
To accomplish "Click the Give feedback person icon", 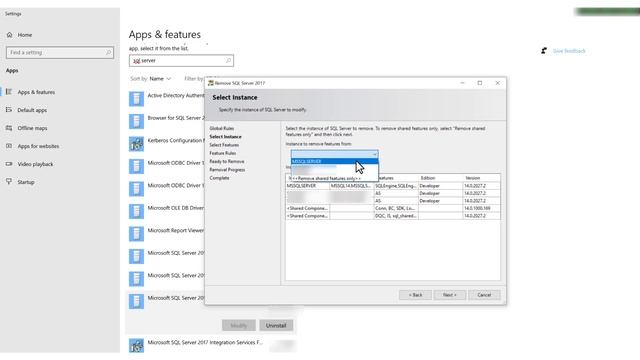I will click(544, 51).
